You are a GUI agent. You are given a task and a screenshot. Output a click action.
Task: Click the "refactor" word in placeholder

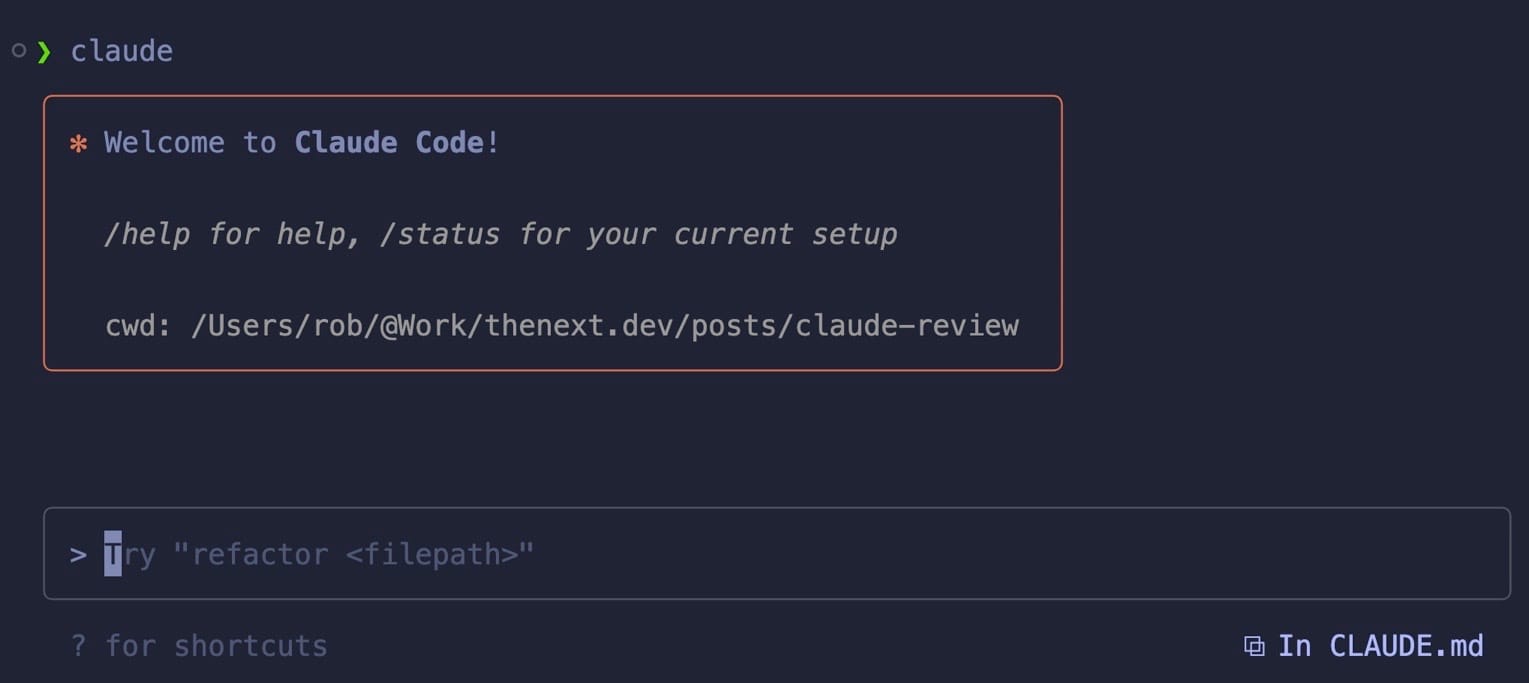click(259, 554)
